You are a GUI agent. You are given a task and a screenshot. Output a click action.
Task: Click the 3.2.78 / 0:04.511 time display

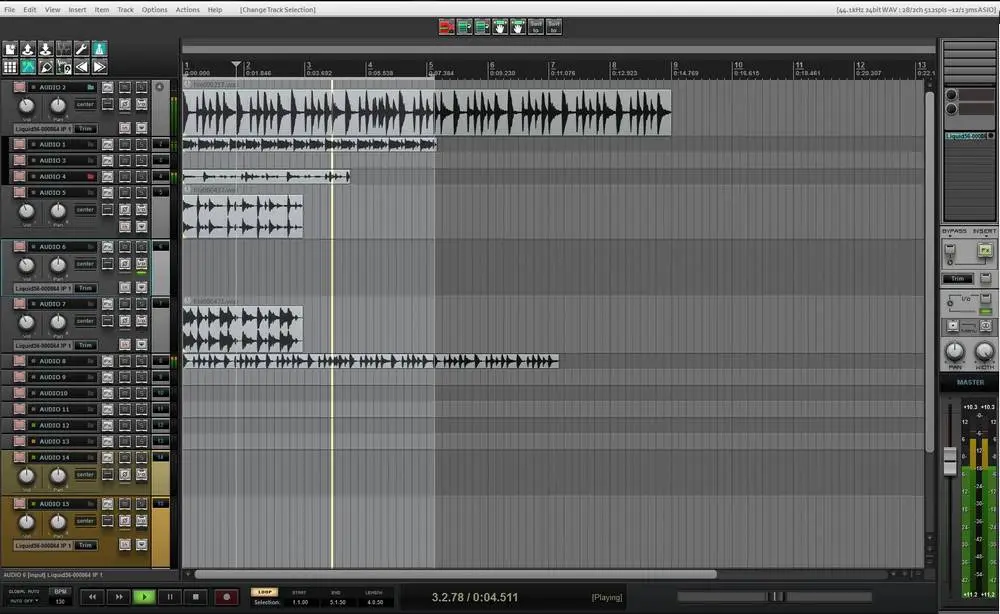coord(474,597)
